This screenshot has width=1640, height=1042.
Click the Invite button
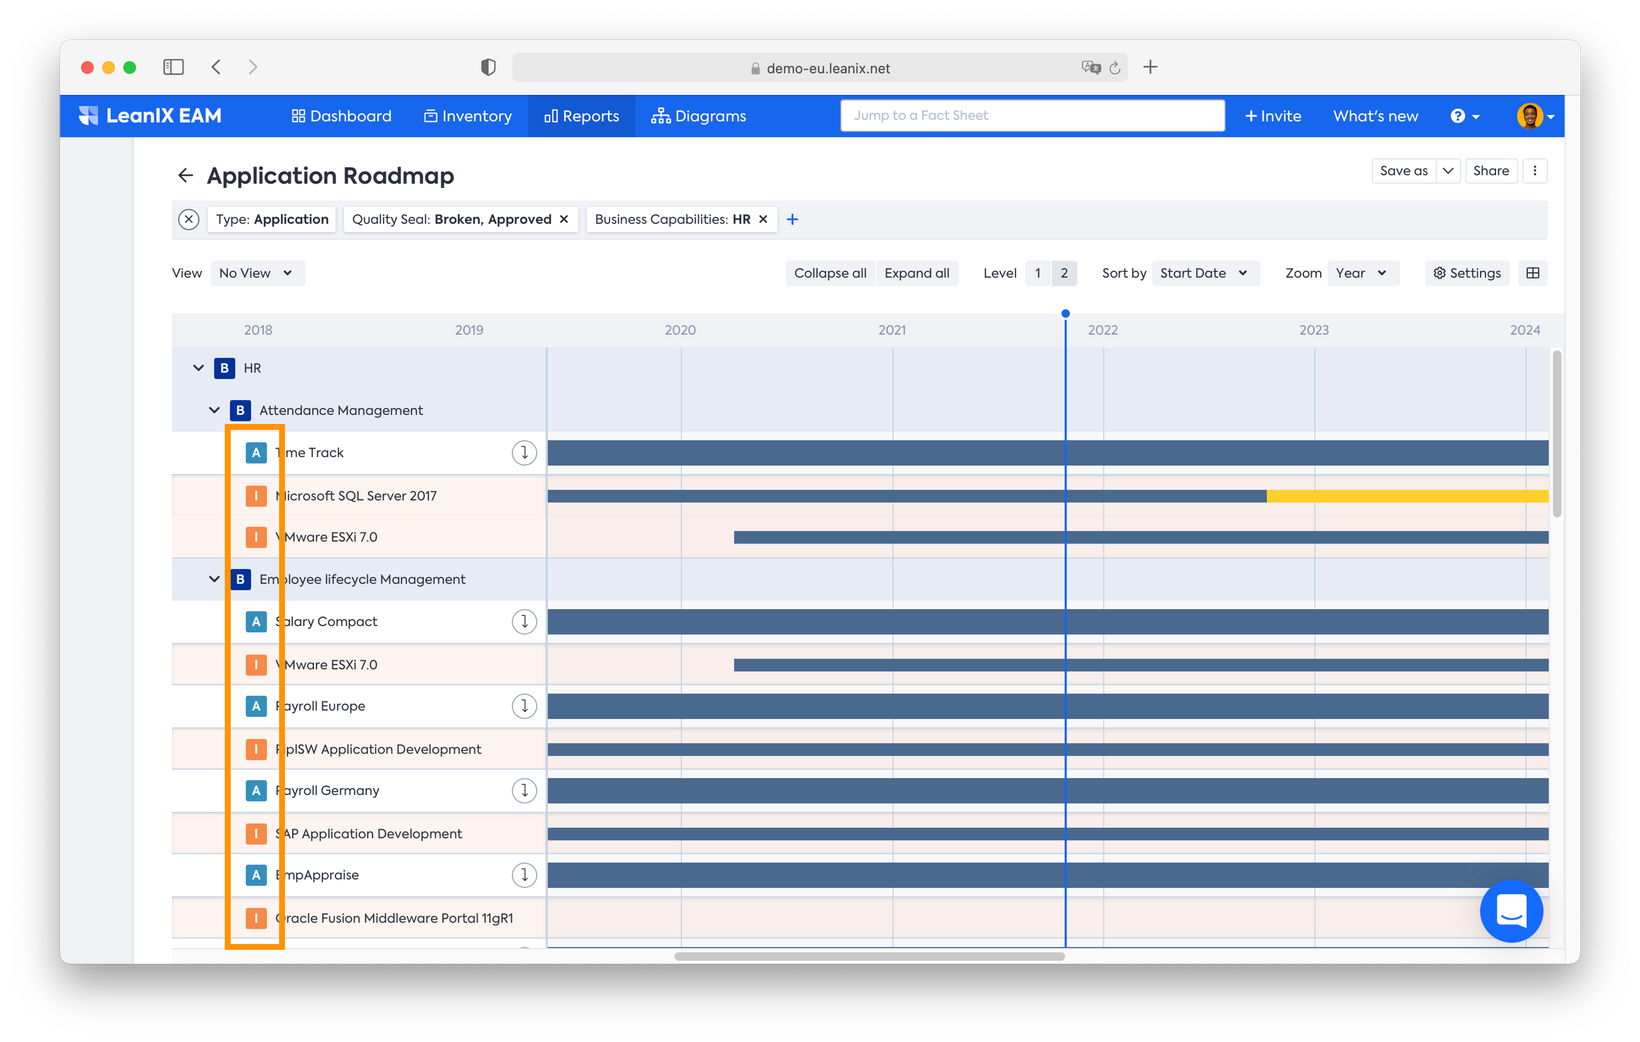[1273, 116]
